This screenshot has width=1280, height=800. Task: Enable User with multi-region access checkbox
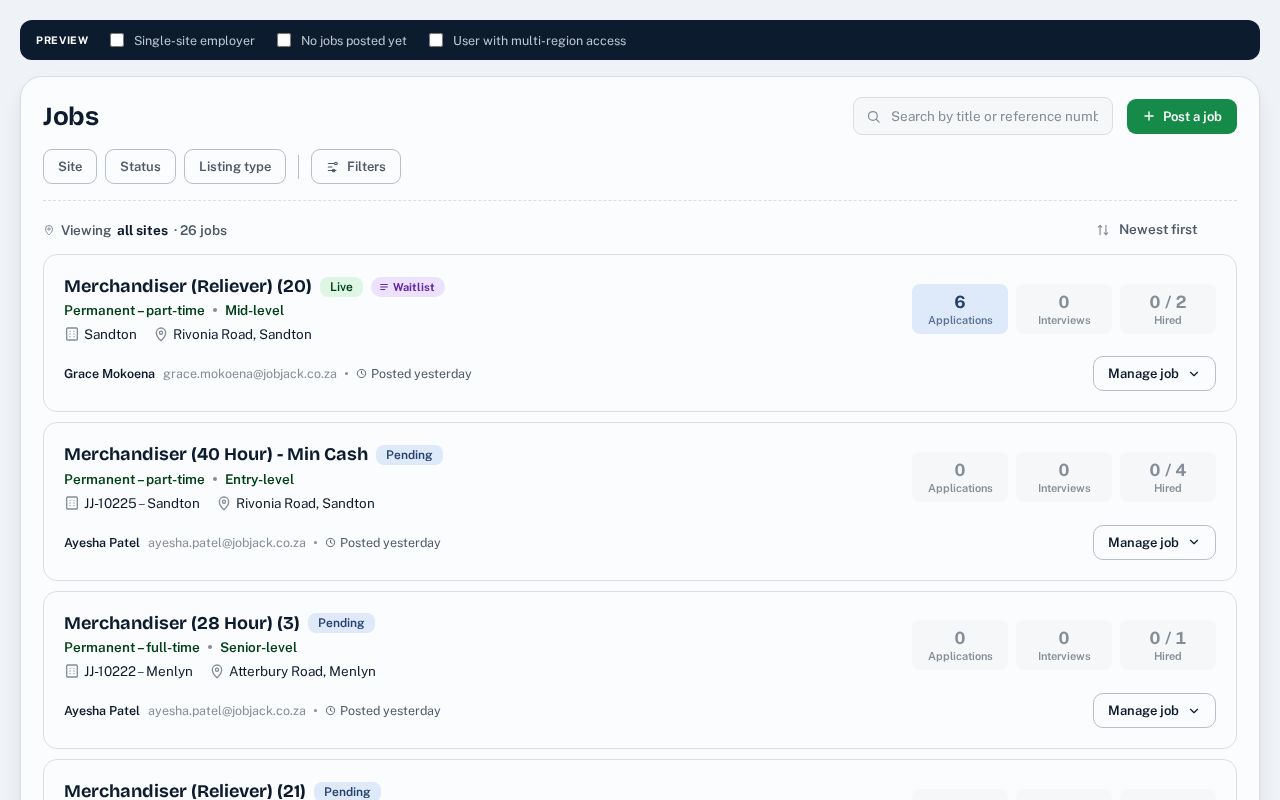click(436, 40)
